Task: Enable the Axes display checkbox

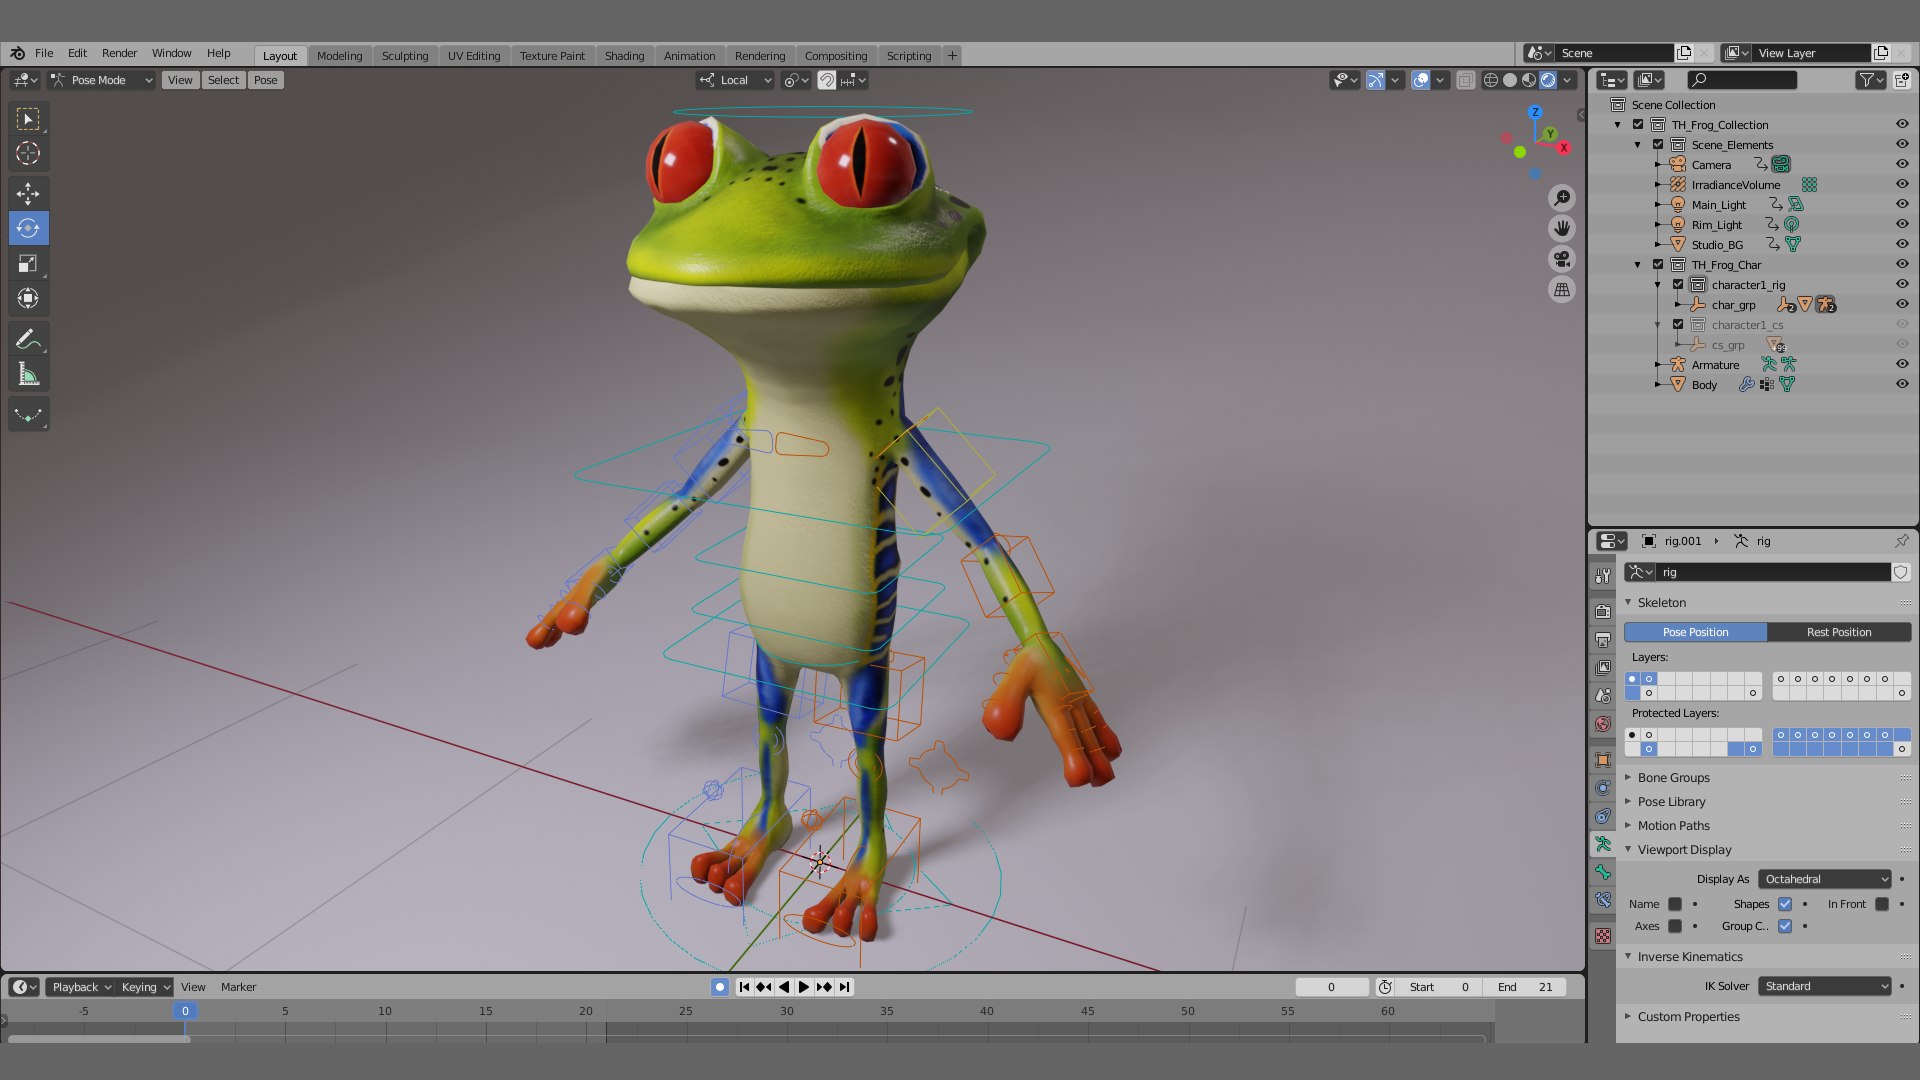Action: [x=1675, y=926]
